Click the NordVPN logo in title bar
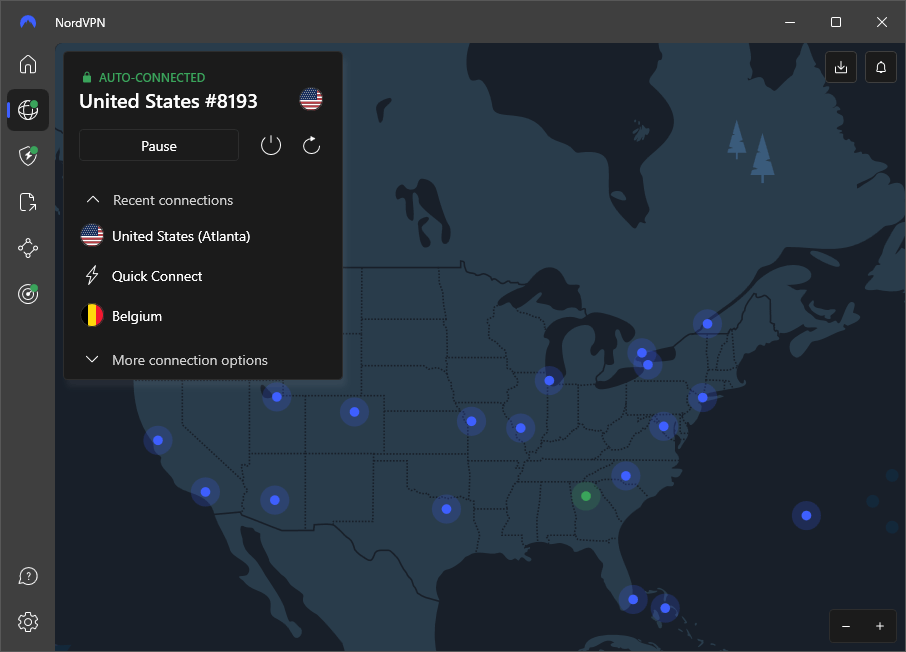This screenshot has height=652, width=906. point(28,22)
